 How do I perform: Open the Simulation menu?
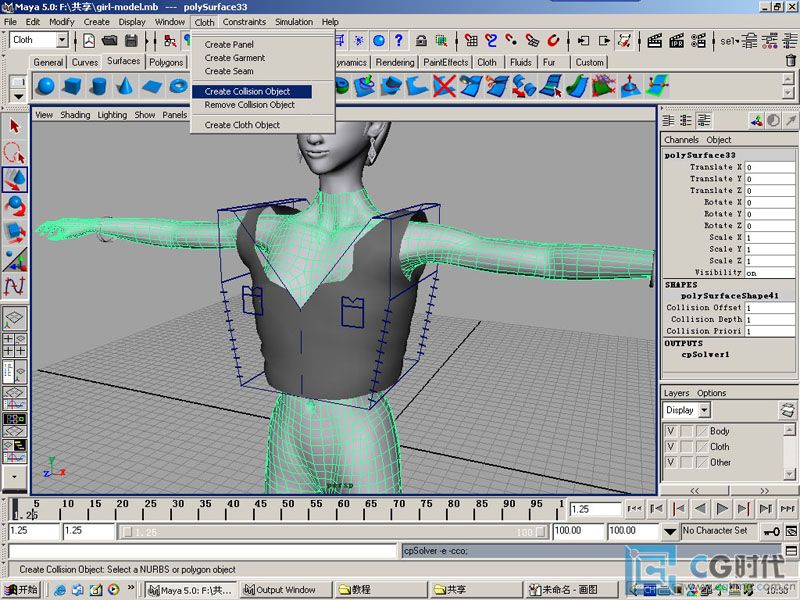point(294,22)
